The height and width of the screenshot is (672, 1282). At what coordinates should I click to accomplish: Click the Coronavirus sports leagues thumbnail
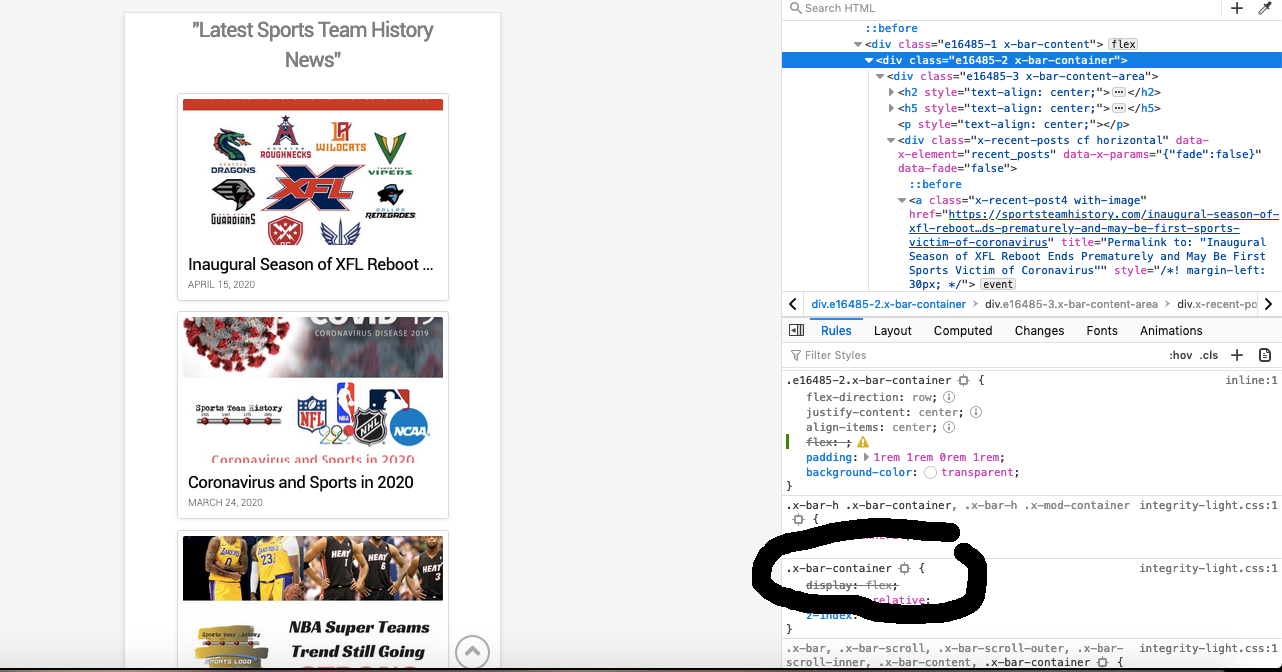313,390
